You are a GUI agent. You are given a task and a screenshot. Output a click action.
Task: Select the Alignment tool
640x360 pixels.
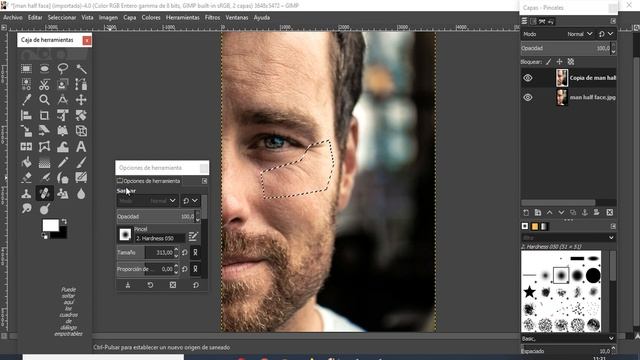(x=27, y=116)
